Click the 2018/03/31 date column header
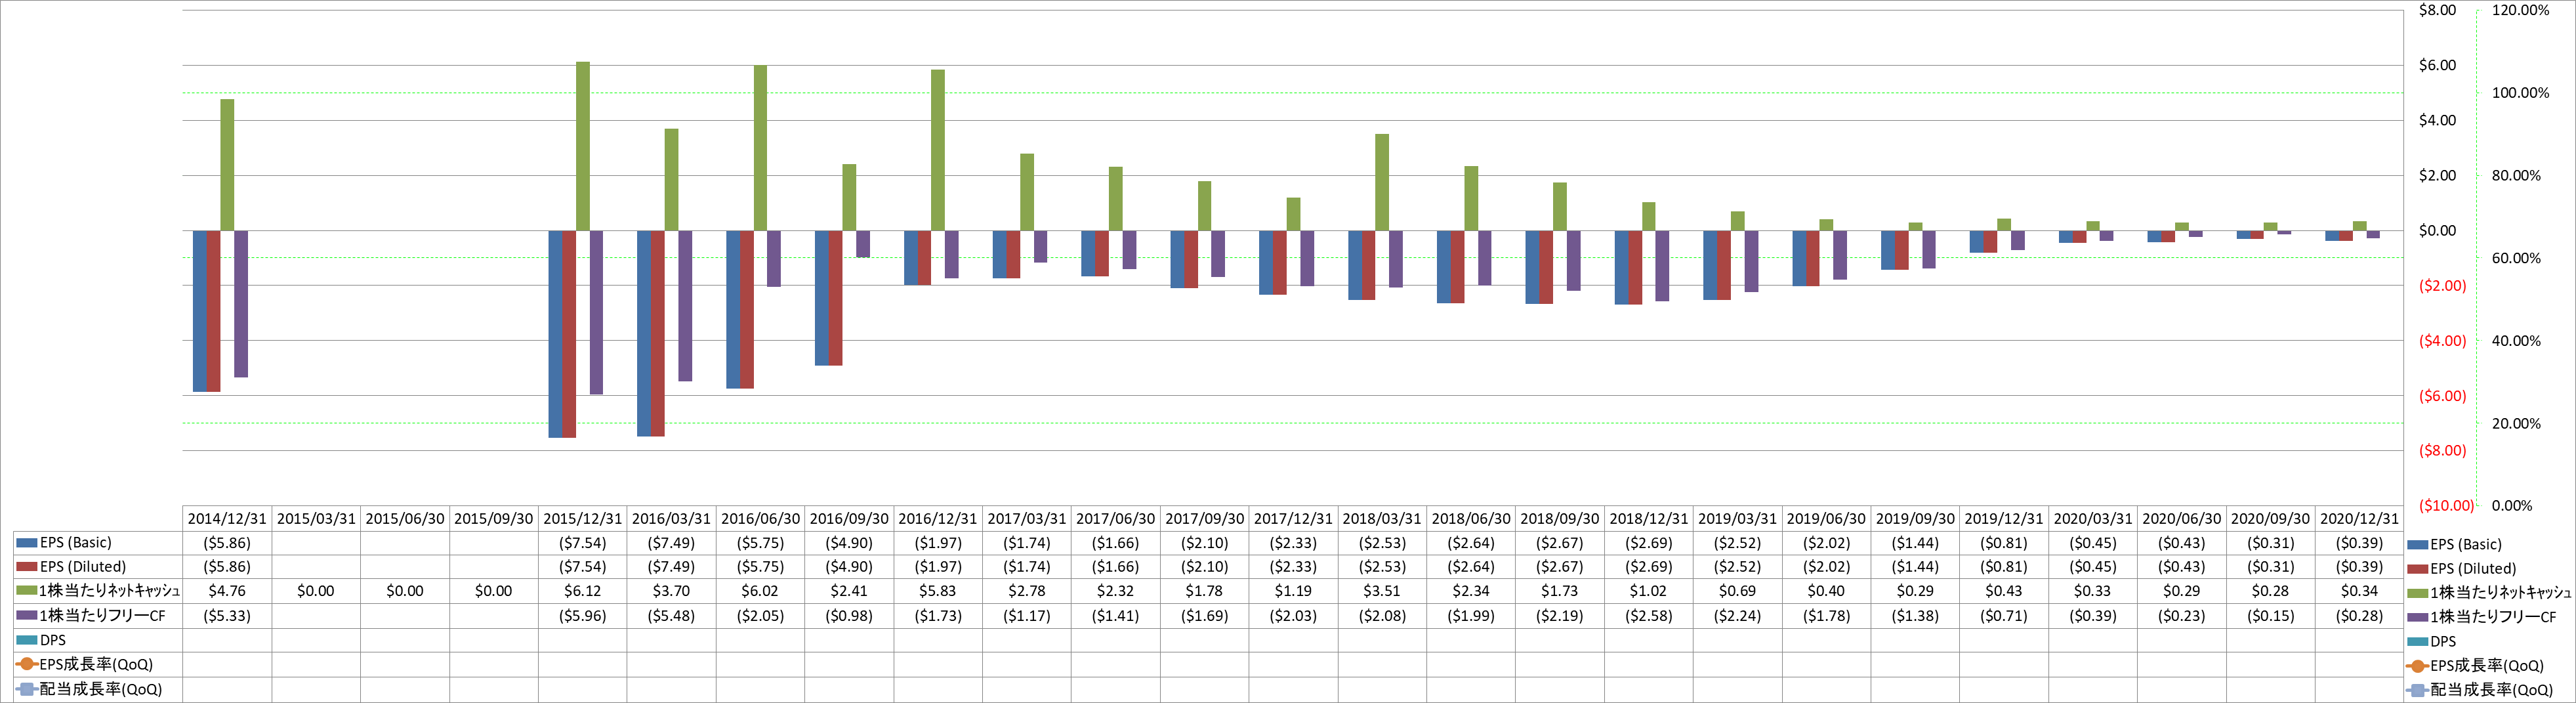The height and width of the screenshot is (703, 2576). (1382, 519)
